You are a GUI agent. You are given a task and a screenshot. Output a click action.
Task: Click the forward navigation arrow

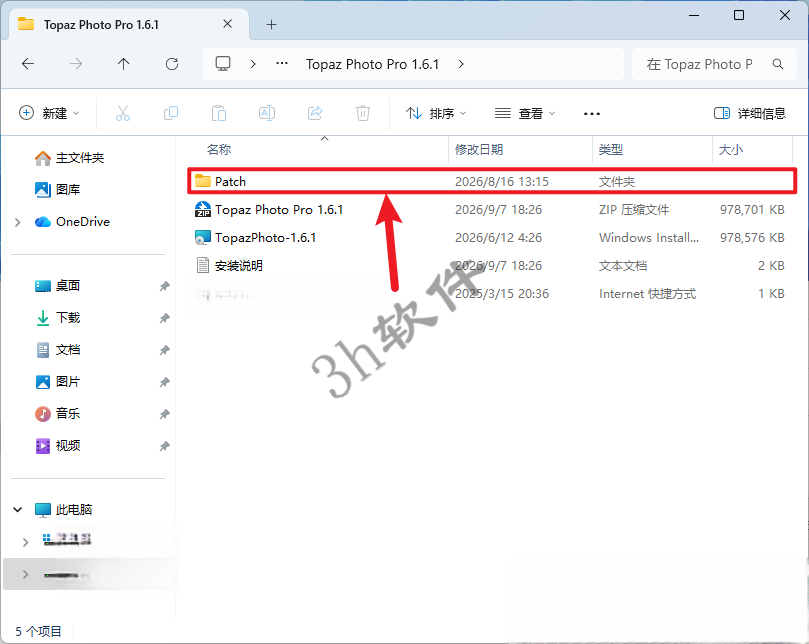76,64
